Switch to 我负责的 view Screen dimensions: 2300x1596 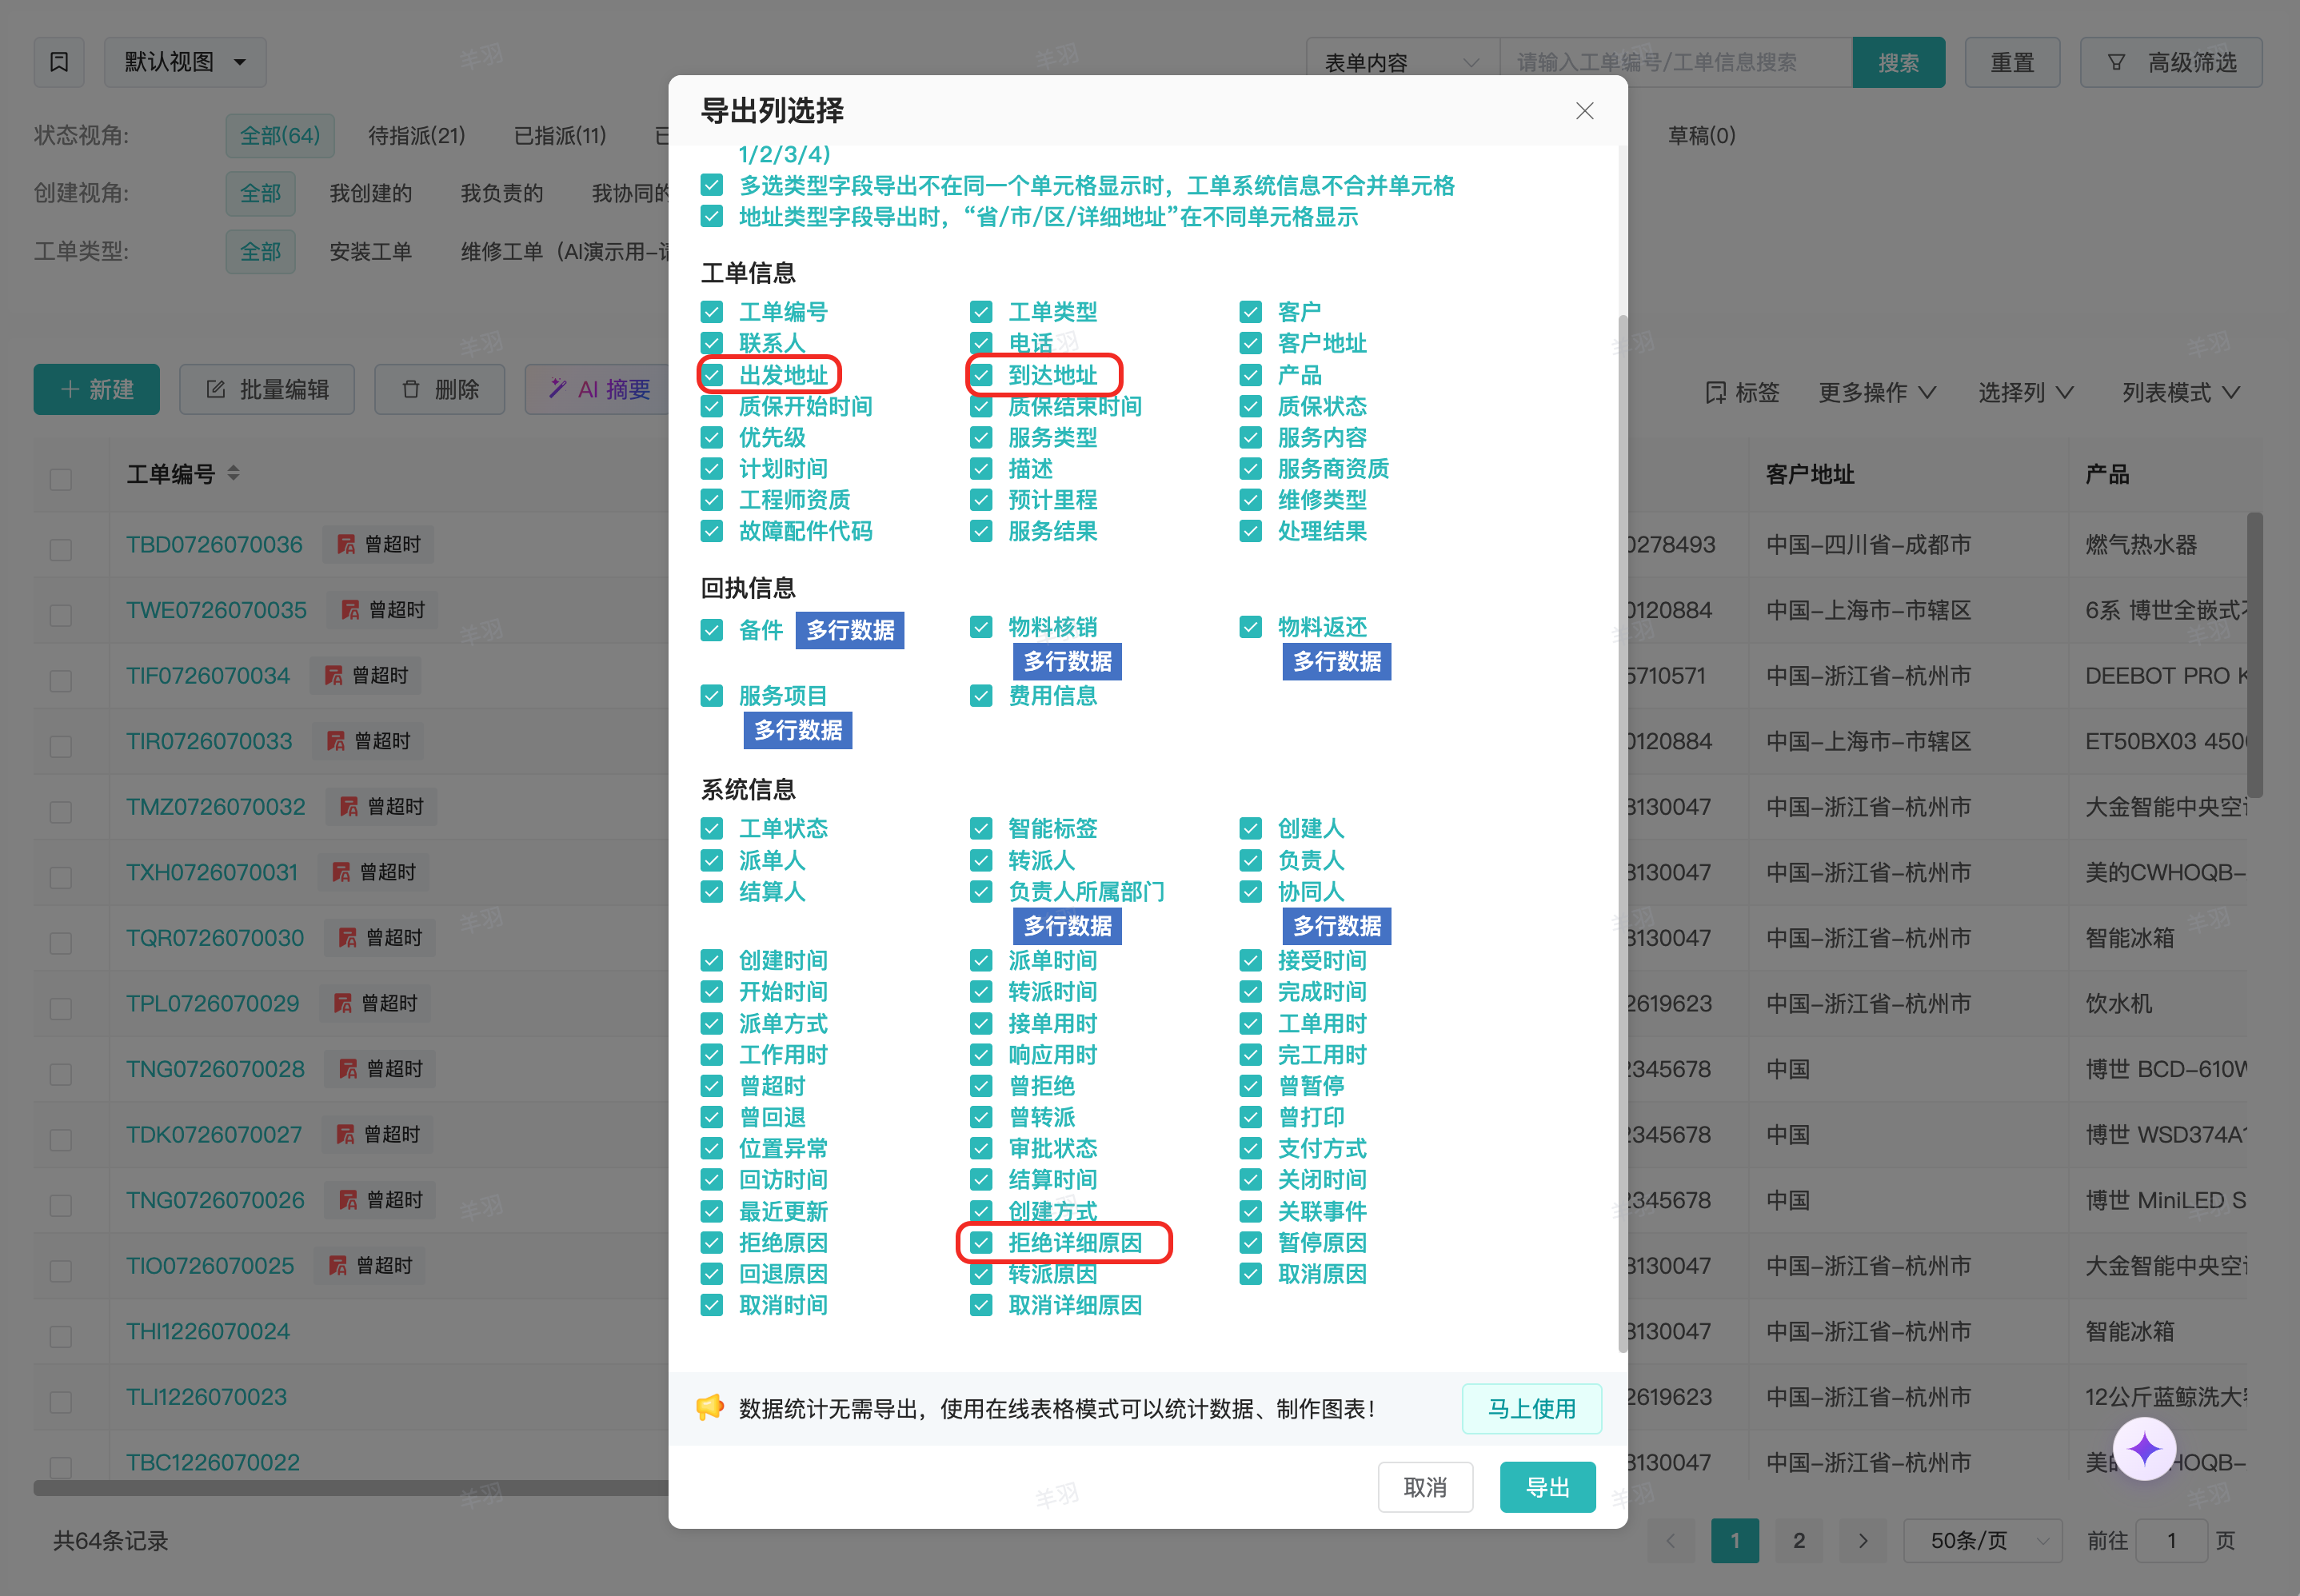(x=501, y=193)
